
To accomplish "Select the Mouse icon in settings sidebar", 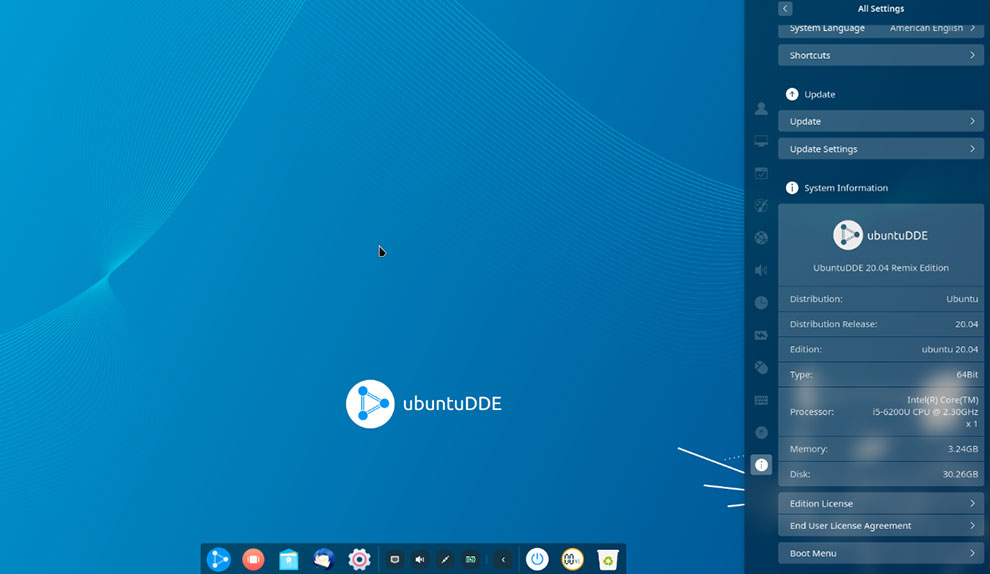I will (x=761, y=368).
